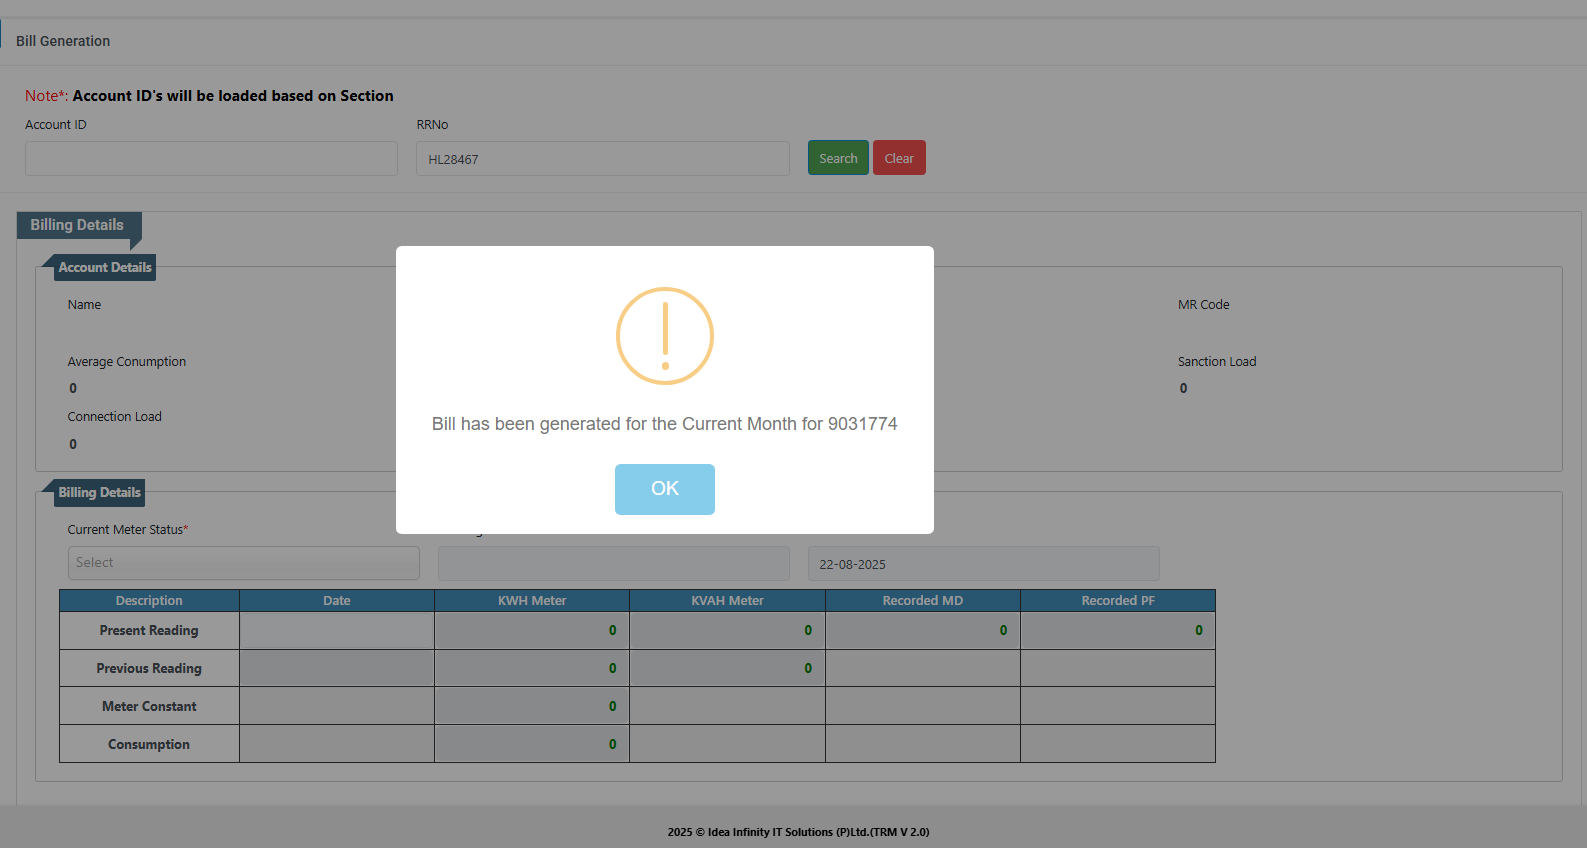
Task: Click the Present Reading Recorded MD cell
Action: tap(923, 631)
